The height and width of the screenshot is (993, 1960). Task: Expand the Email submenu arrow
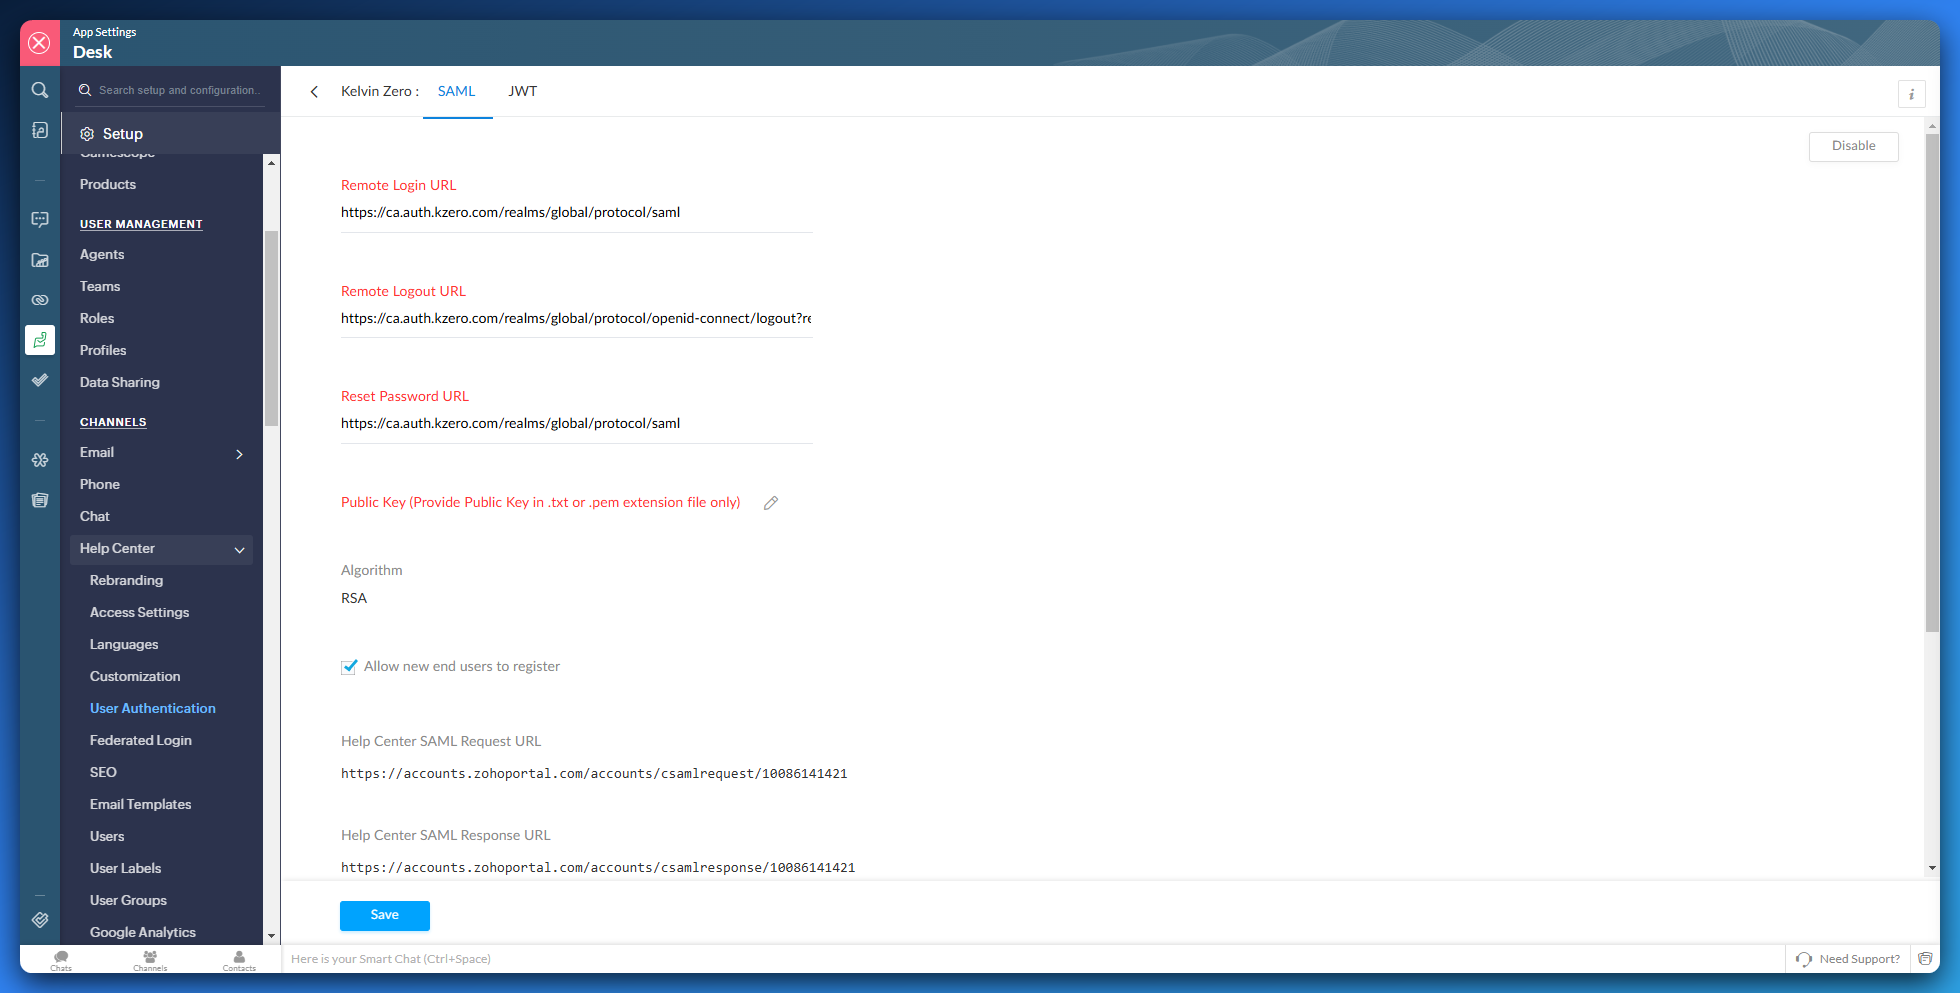239,454
